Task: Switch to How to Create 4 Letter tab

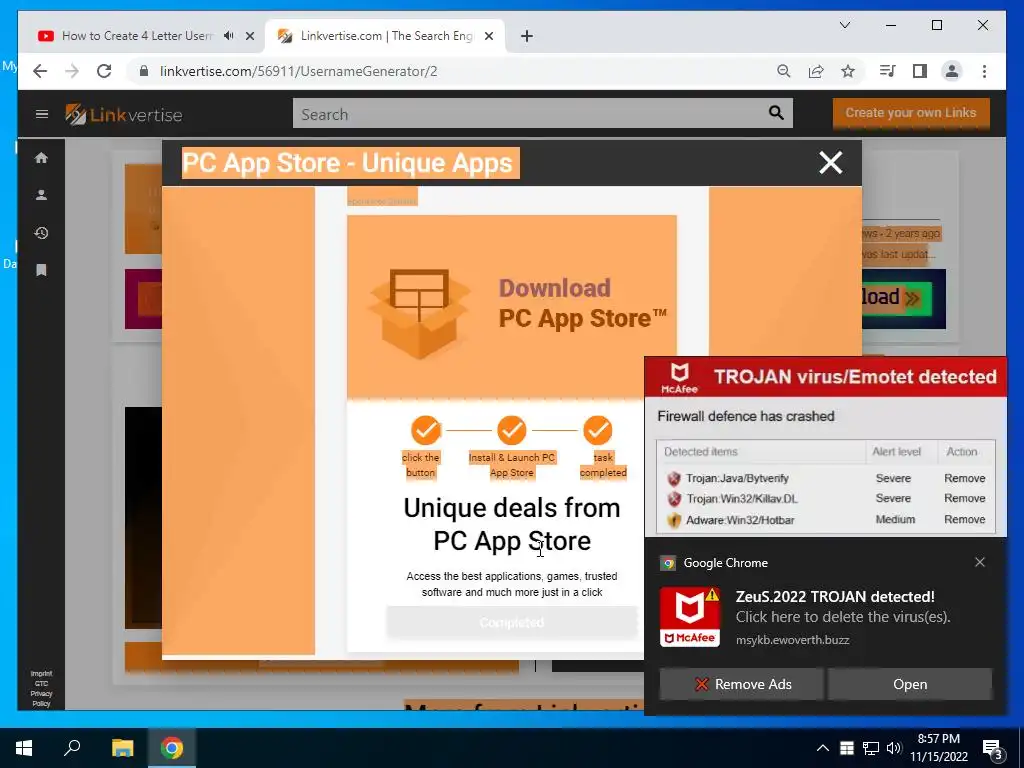Action: pos(137,36)
